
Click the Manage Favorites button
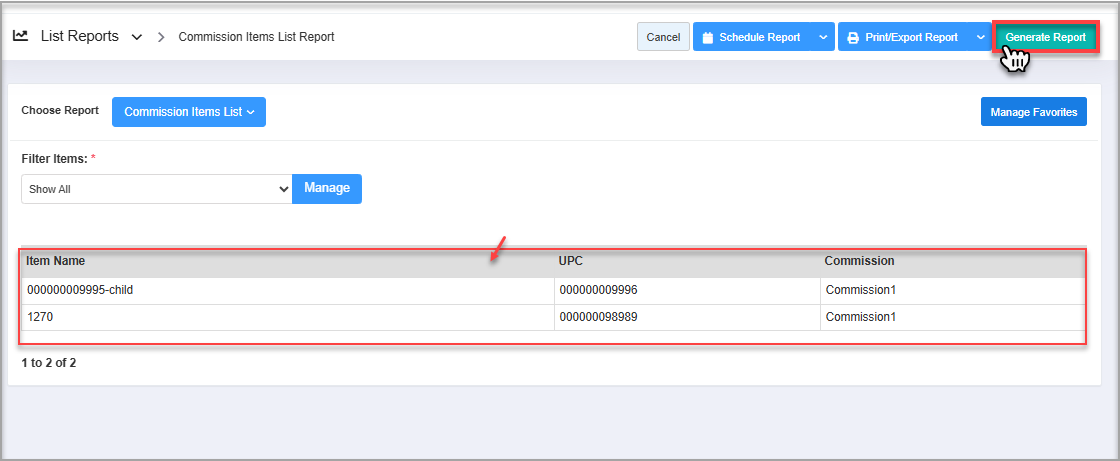pyautogui.click(x=1033, y=112)
